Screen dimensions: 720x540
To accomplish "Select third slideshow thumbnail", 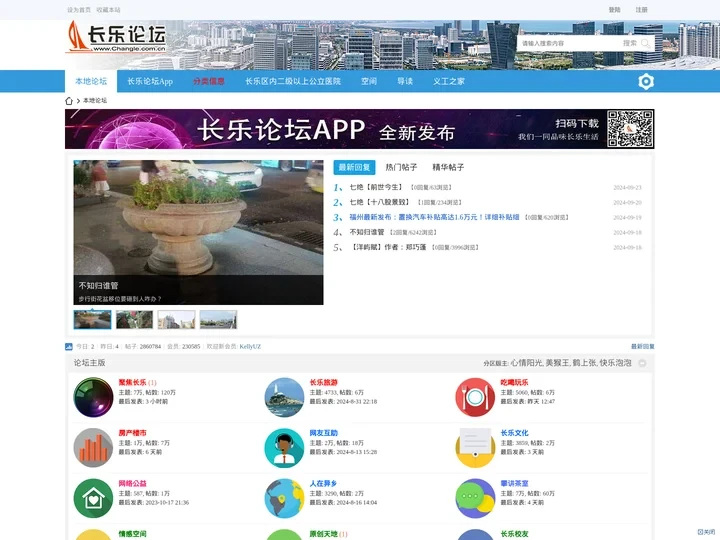I will click(x=176, y=320).
